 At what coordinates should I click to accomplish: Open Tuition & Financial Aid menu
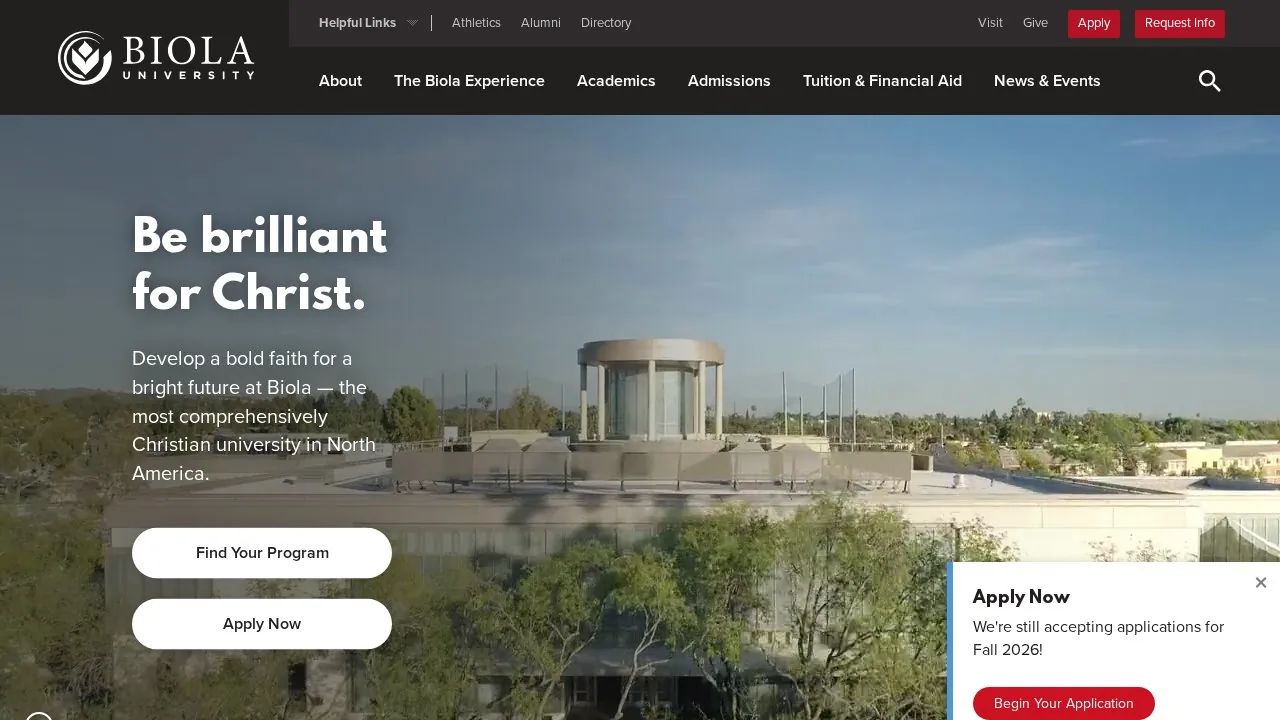882,81
